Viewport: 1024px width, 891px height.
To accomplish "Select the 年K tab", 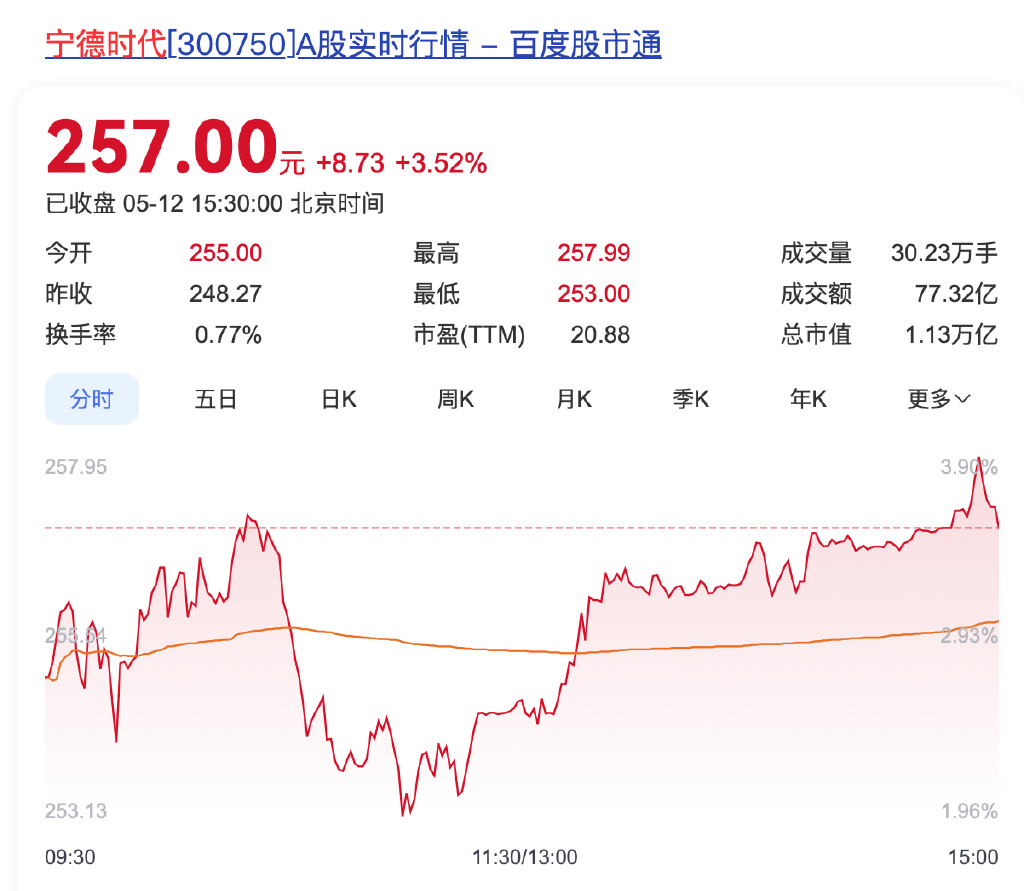I will tap(808, 398).
